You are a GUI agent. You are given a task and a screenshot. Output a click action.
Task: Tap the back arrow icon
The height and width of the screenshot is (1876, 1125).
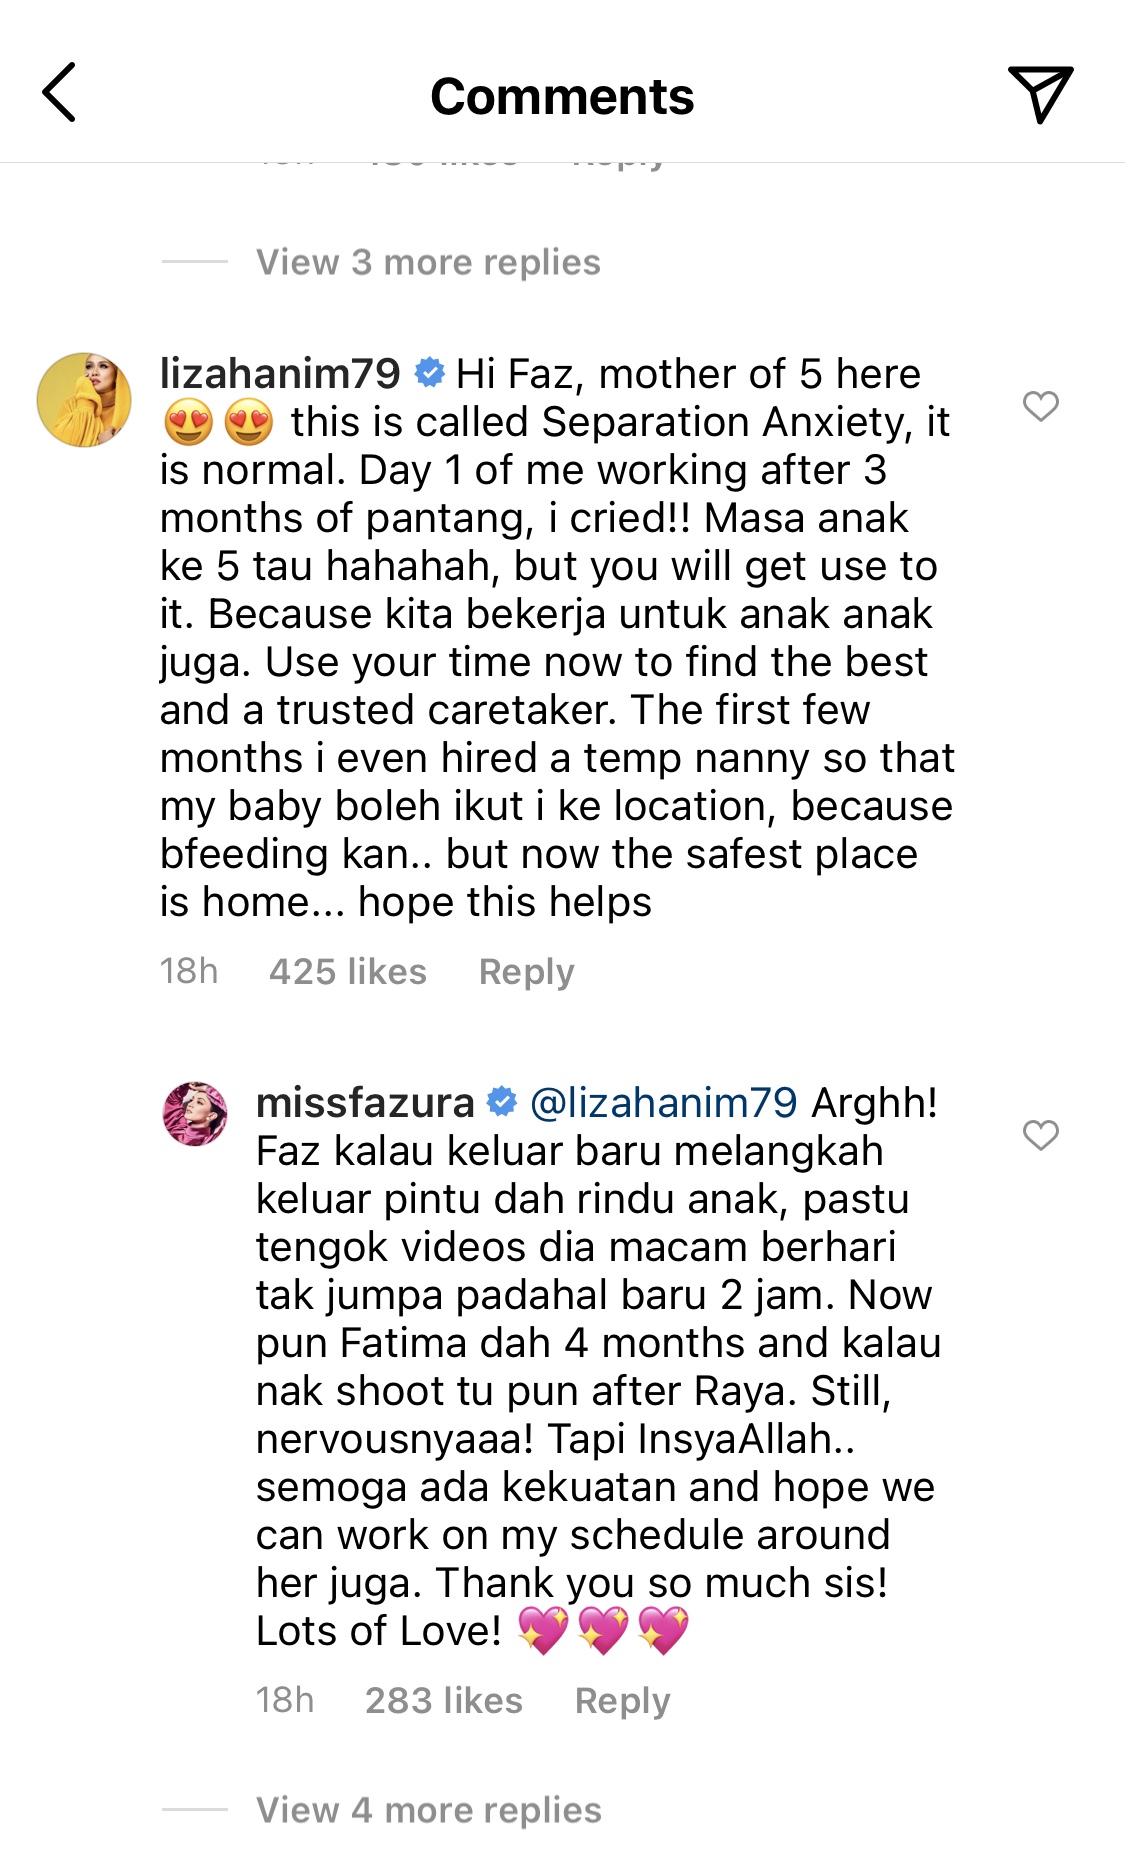click(58, 92)
